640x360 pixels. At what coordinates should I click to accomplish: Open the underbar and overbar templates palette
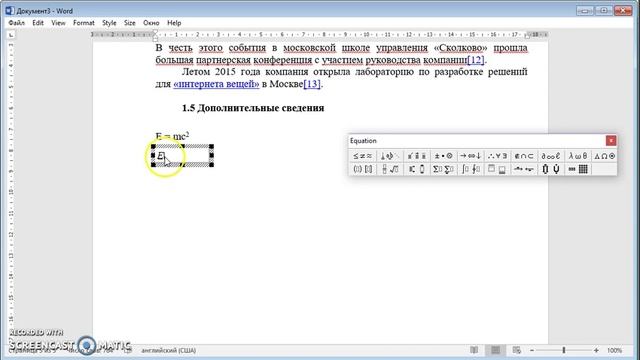pos(497,169)
